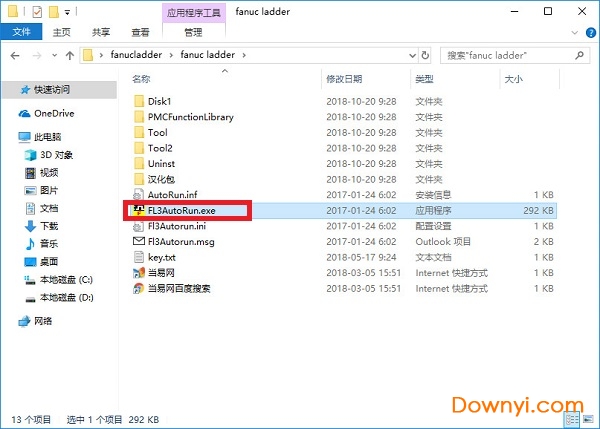The height and width of the screenshot is (429, 600).
Task: Click the OneDrive cloud icon in sidebar
Action: [x=25, y=114]
